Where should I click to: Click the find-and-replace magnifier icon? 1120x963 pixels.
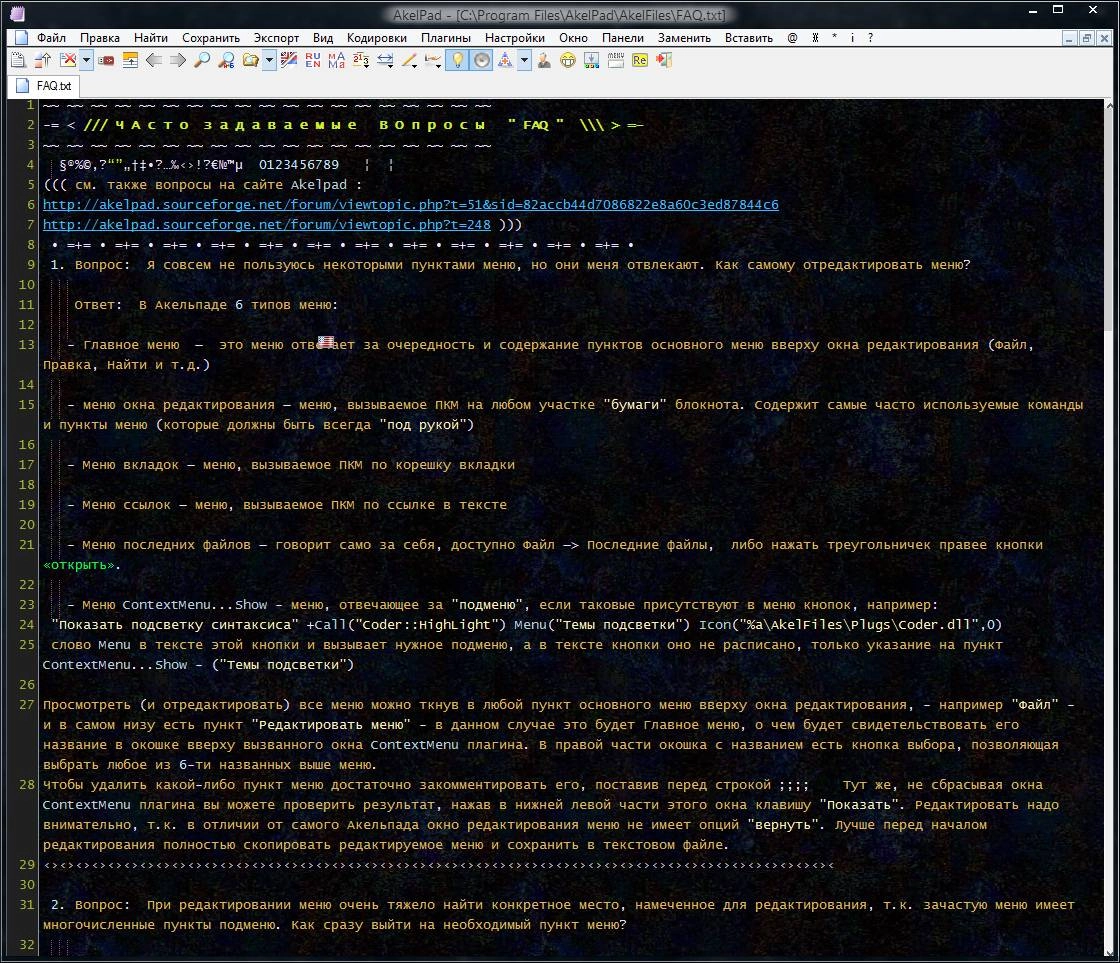pos(226,61)
